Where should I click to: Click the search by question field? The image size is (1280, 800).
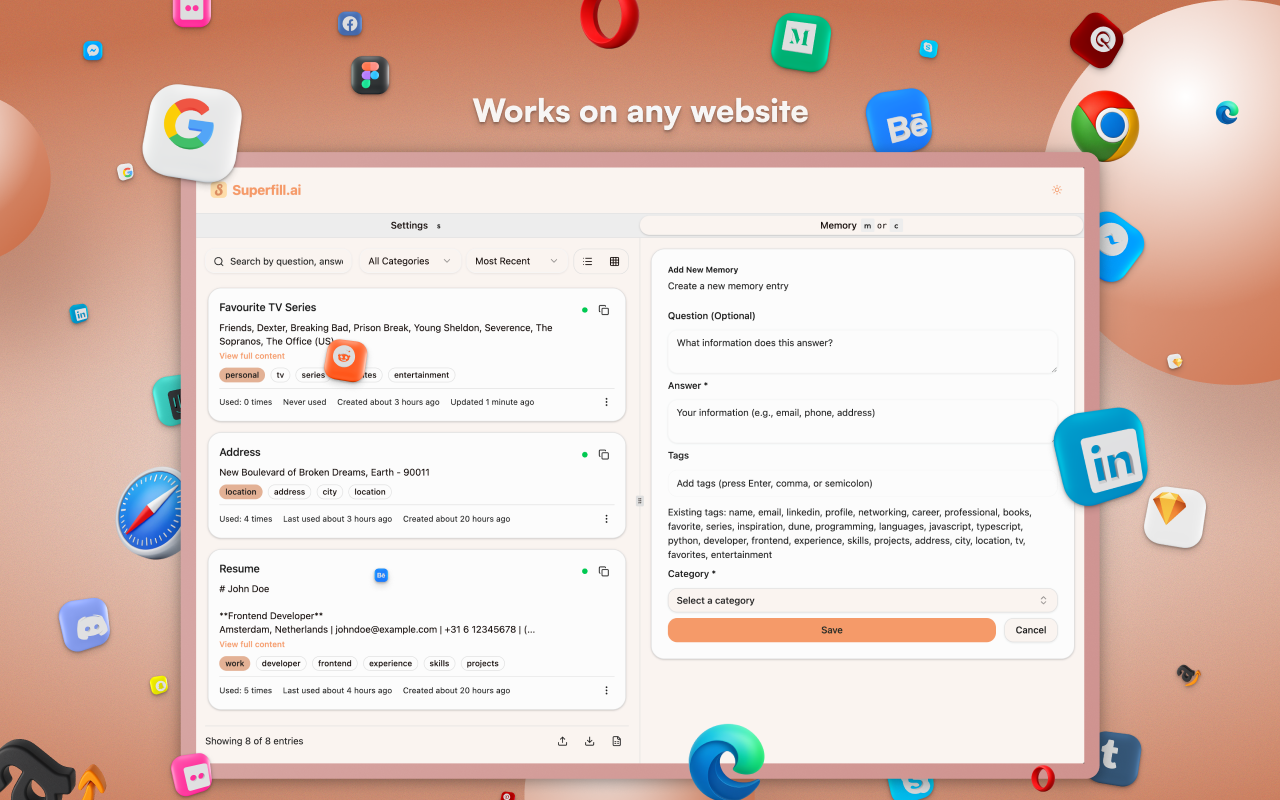pyautogui.click(x=279, y=261)
